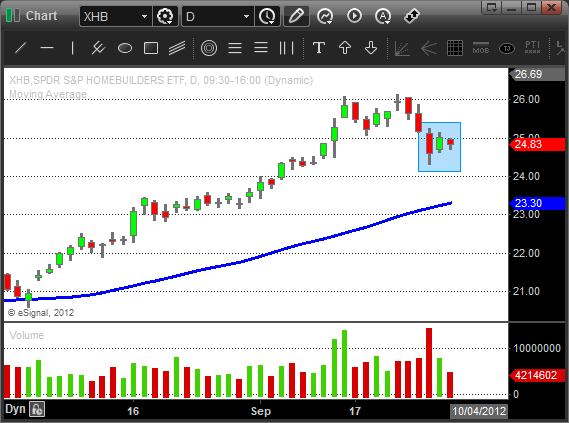The height and width of the screenshot is (423, 569).
Task: Click the linking arrows diamond icon
Action: click(x=412, y=16)
